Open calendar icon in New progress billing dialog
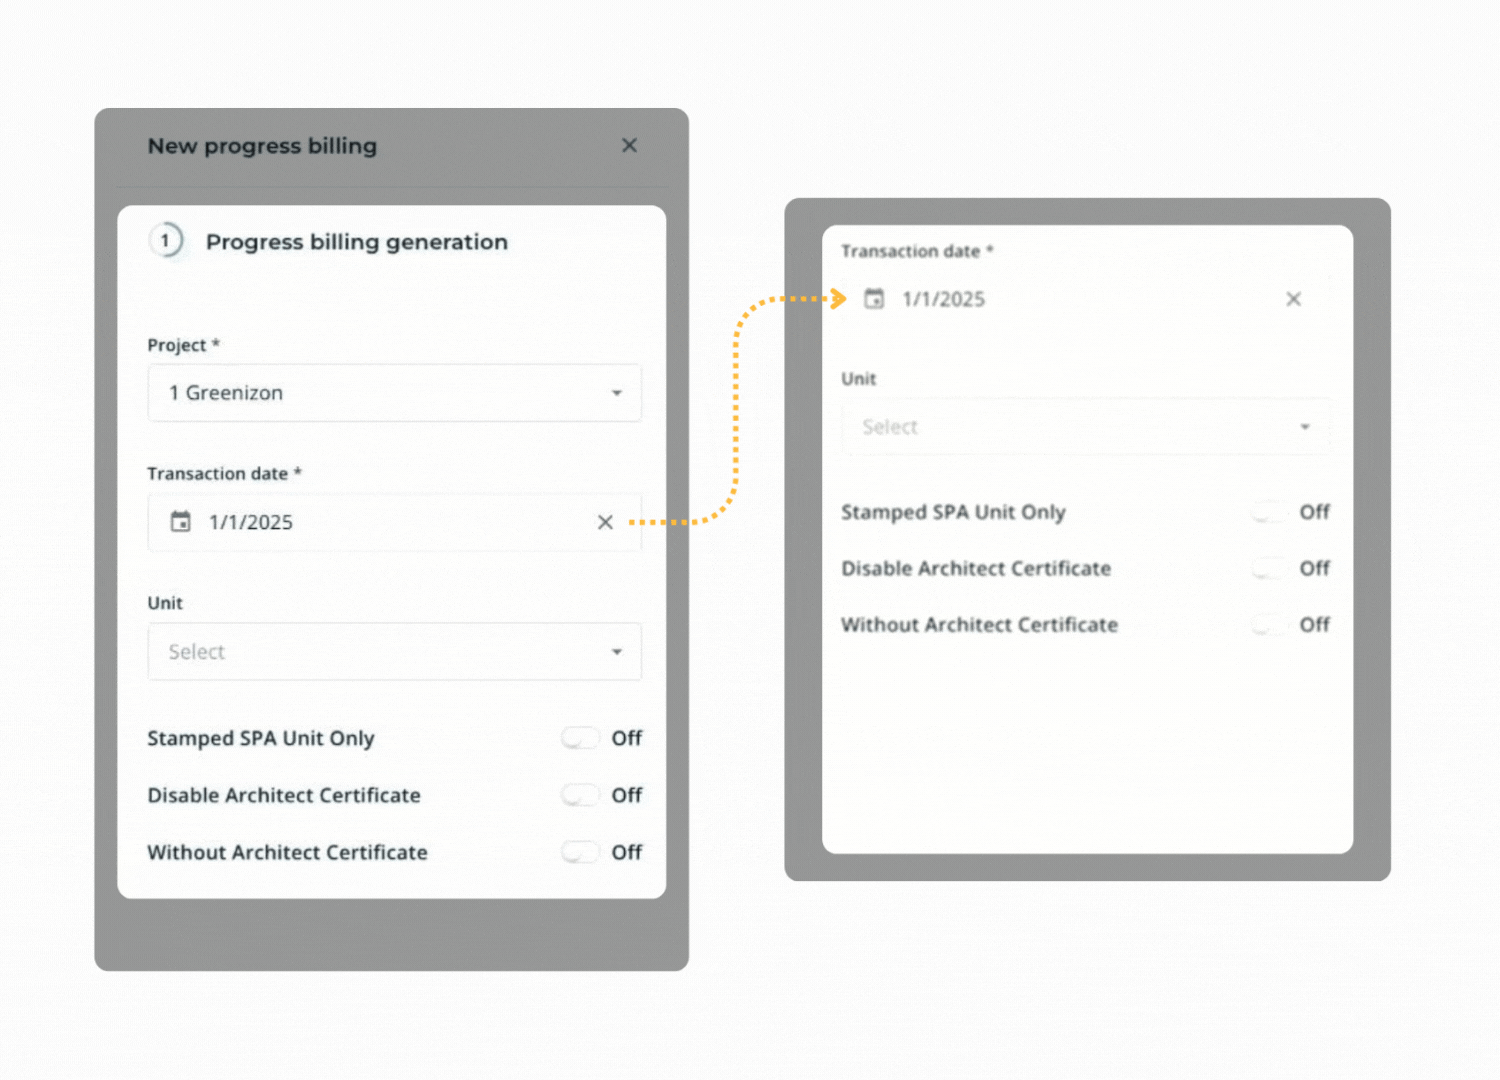1500x1080 pixels. tap(180, 522)
